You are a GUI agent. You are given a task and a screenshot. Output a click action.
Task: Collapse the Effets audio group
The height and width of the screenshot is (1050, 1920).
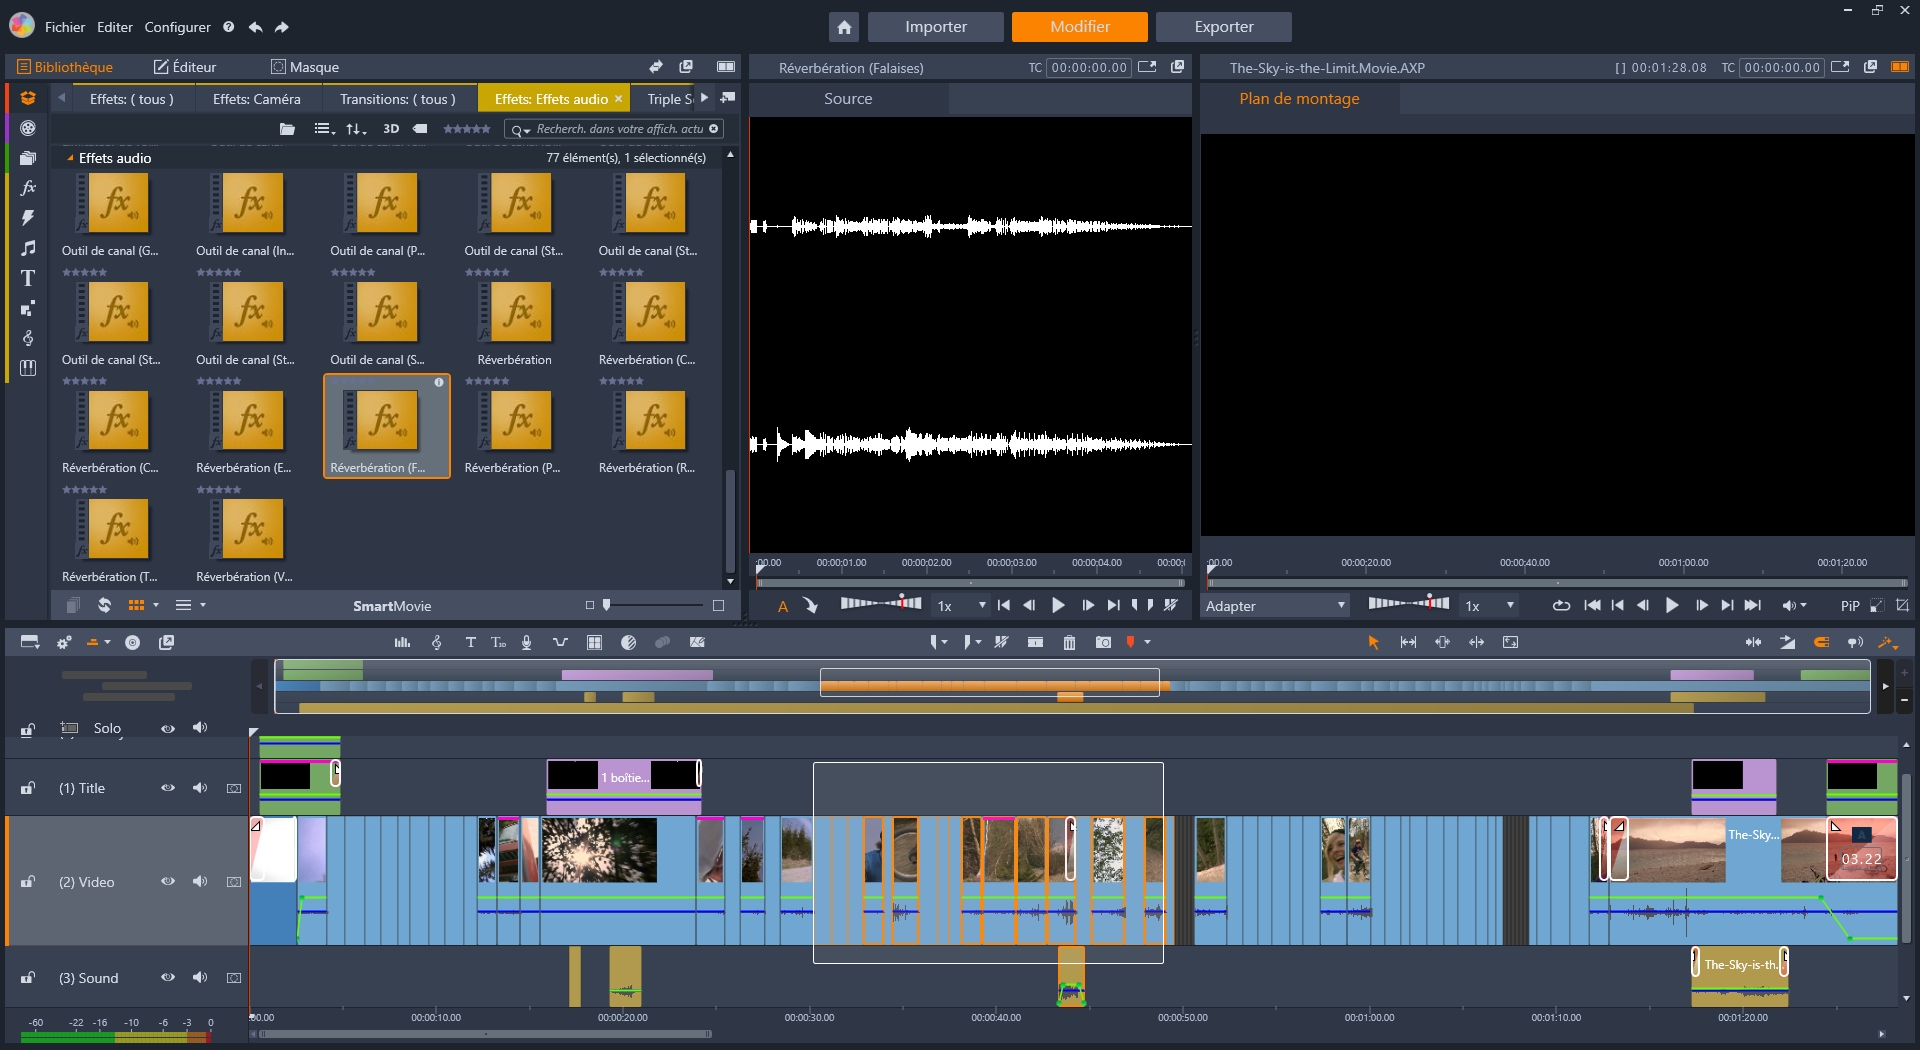[70, 158]
